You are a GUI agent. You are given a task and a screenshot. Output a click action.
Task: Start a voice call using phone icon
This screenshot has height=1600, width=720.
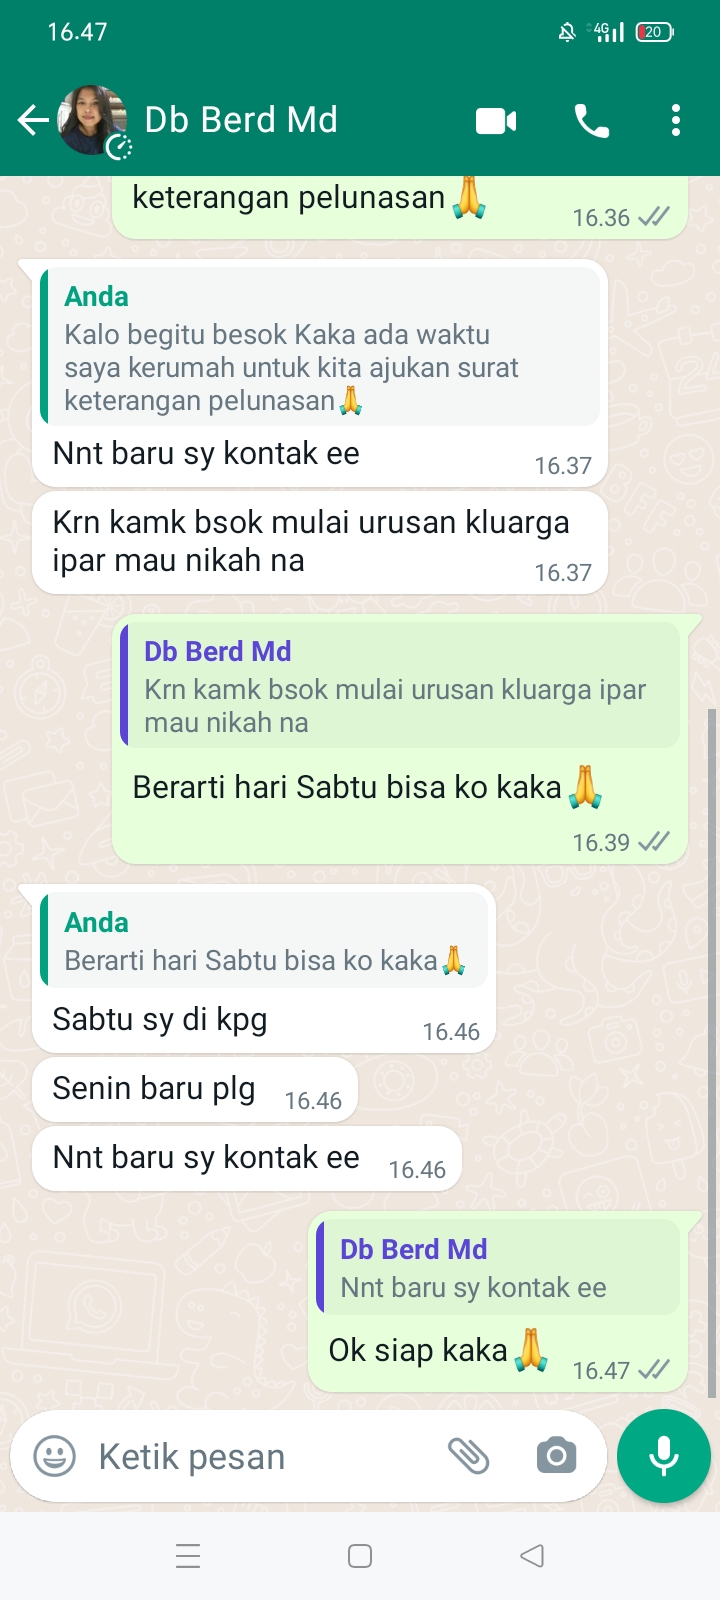click(591, 121)
